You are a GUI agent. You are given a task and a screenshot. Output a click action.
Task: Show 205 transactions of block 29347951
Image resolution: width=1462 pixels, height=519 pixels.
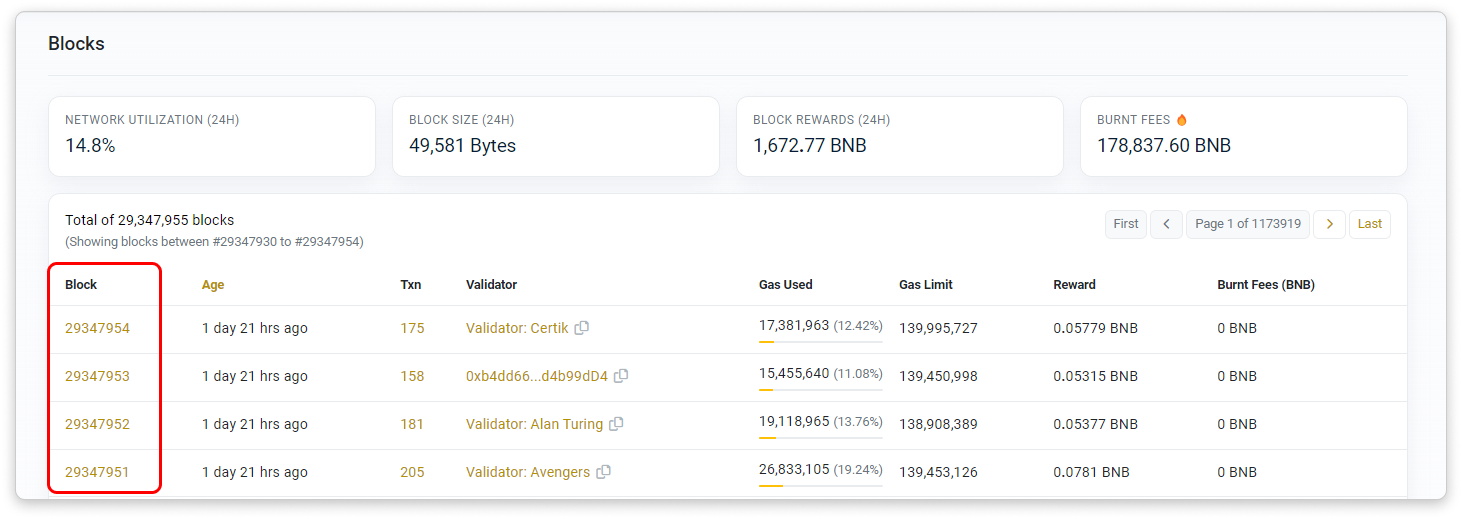[412, 472]
